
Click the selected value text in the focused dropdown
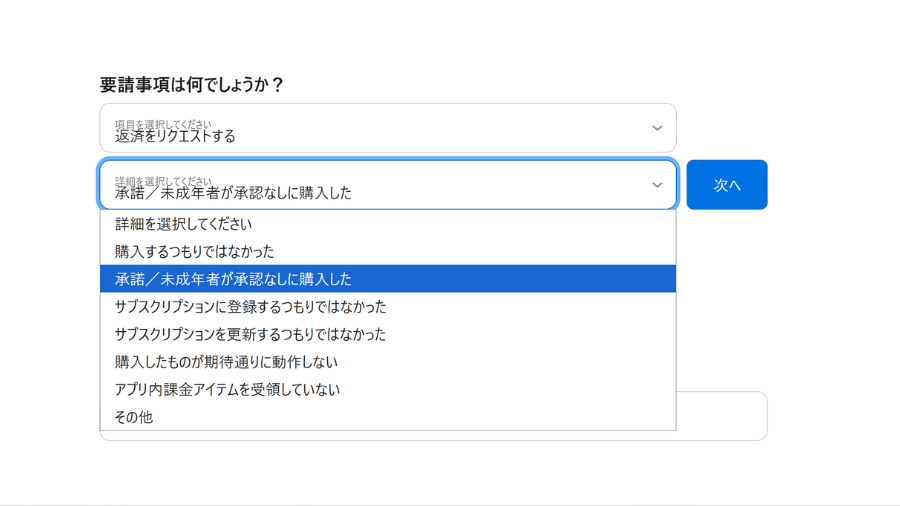[x=234, y=193]
